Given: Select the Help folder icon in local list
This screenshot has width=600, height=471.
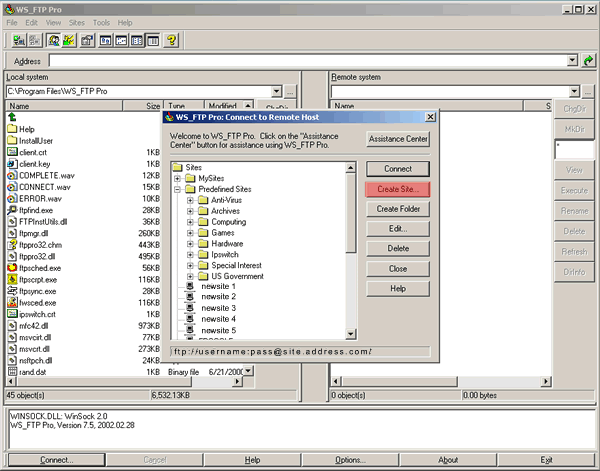Looking at the screenshot, I should (12, 129).
